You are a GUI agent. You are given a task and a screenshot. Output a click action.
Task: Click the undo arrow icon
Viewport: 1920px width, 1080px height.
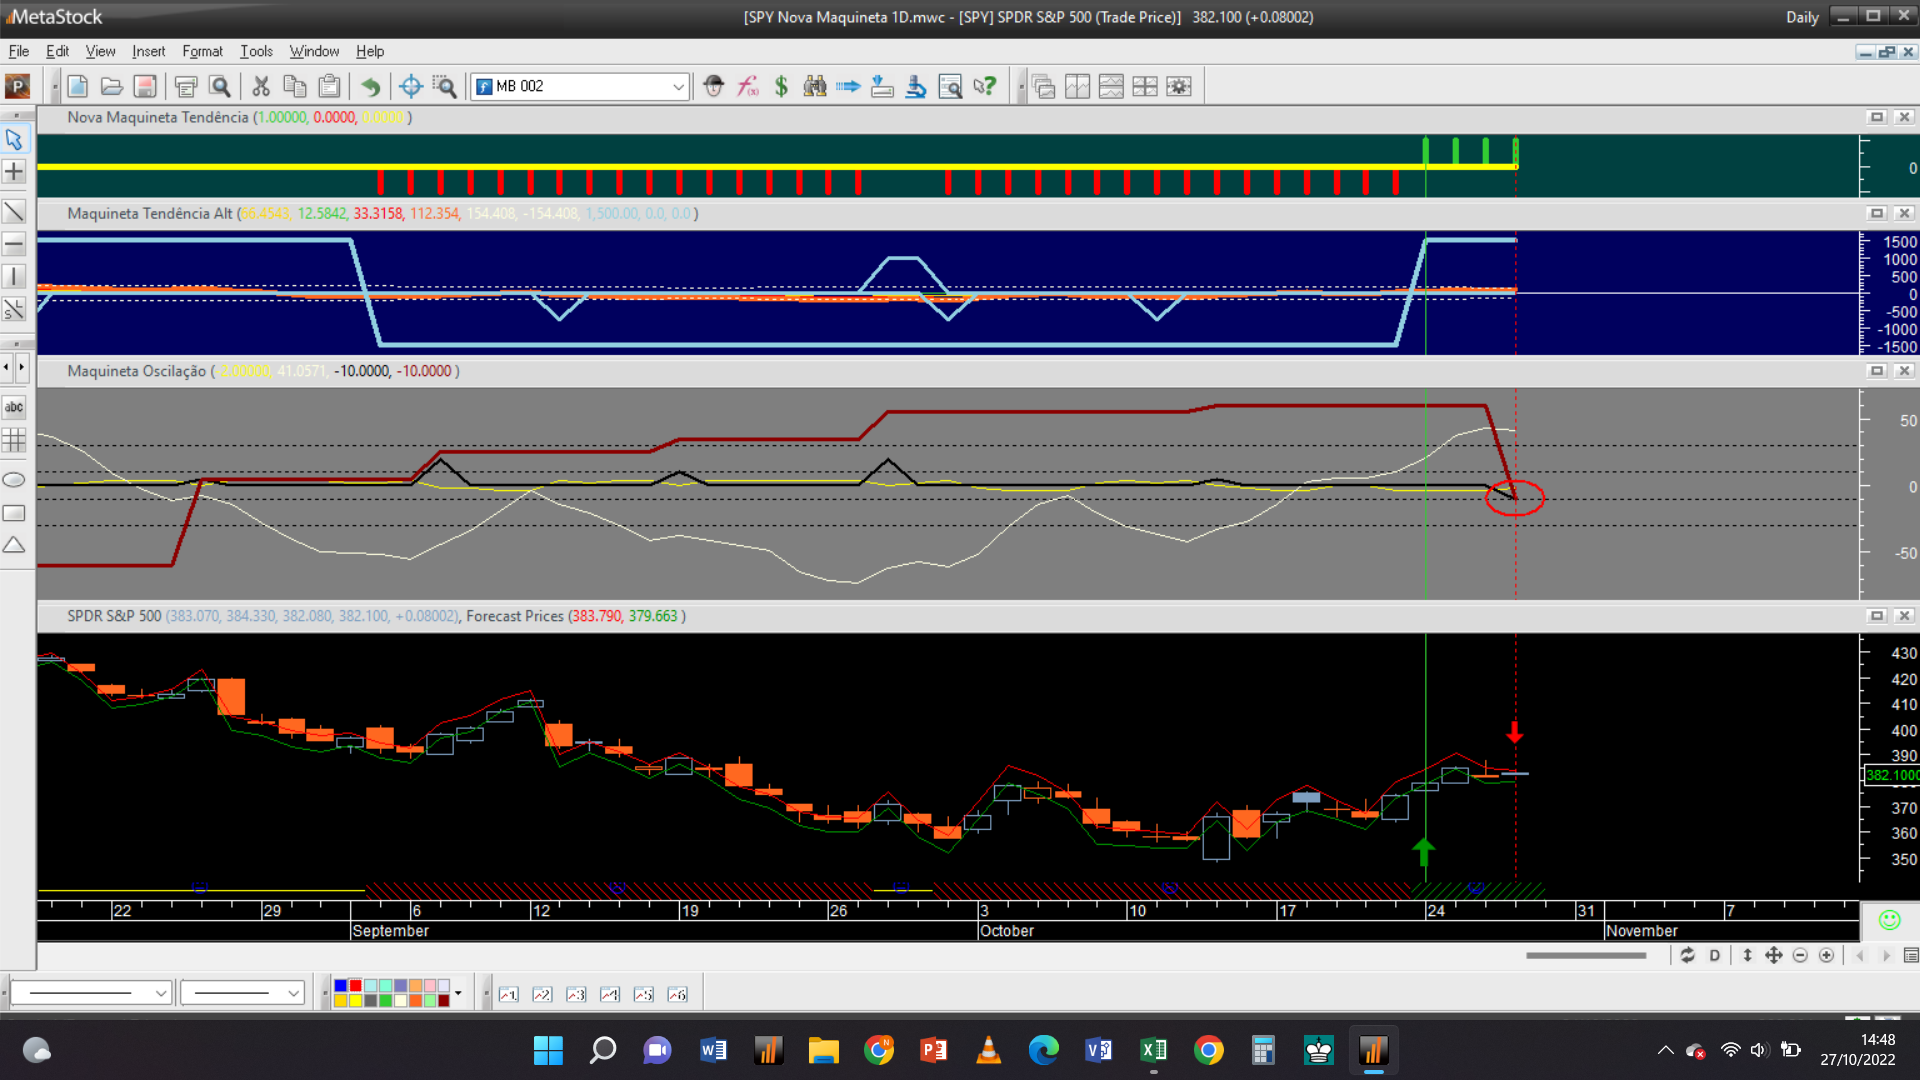click(370, 87)
